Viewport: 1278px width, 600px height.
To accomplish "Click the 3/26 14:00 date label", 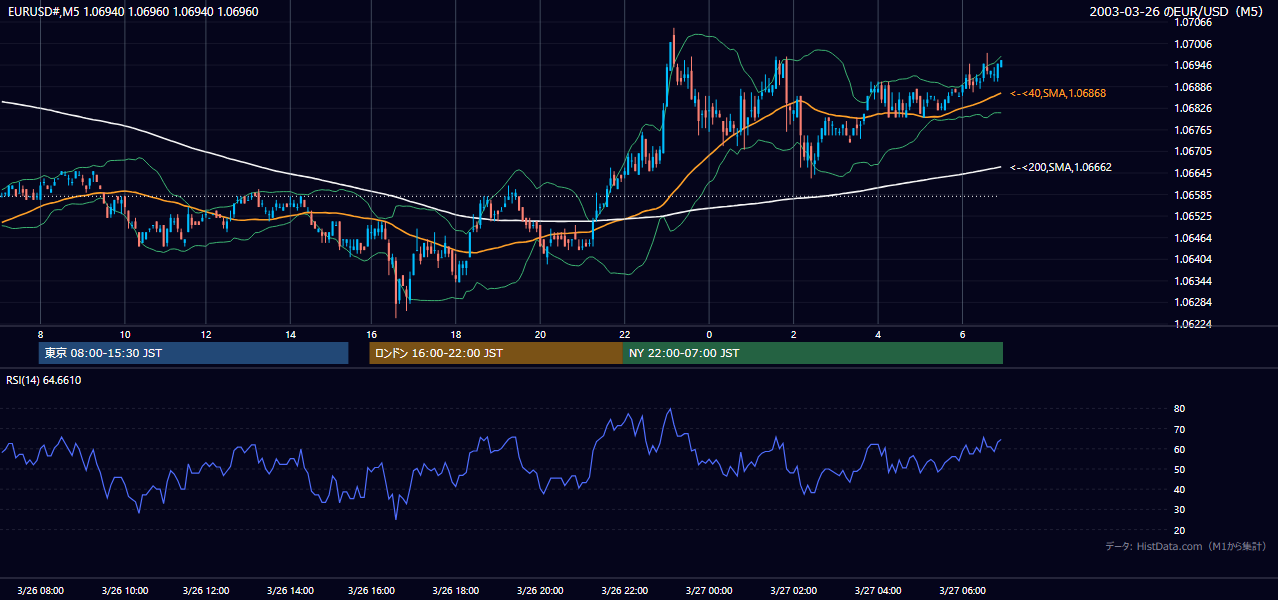I will [x=292, y=591].
